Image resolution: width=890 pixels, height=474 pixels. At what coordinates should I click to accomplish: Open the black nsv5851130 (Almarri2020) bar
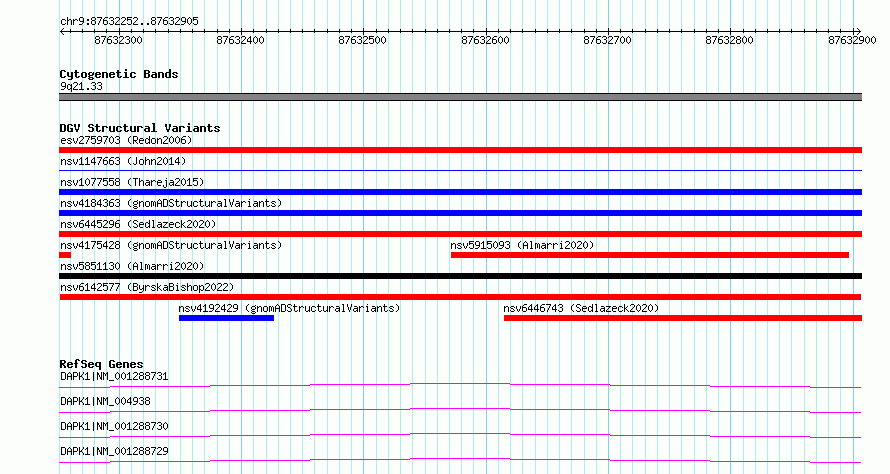point(460,276)
